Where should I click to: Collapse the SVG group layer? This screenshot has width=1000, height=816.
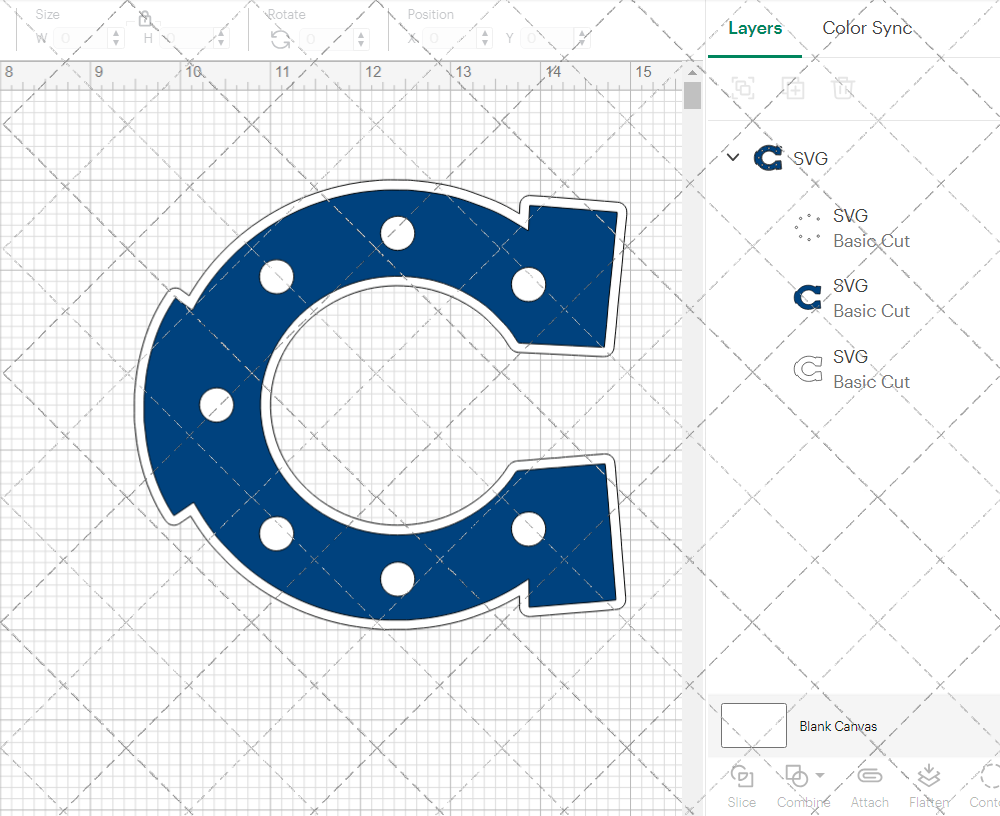coord(733,157)
